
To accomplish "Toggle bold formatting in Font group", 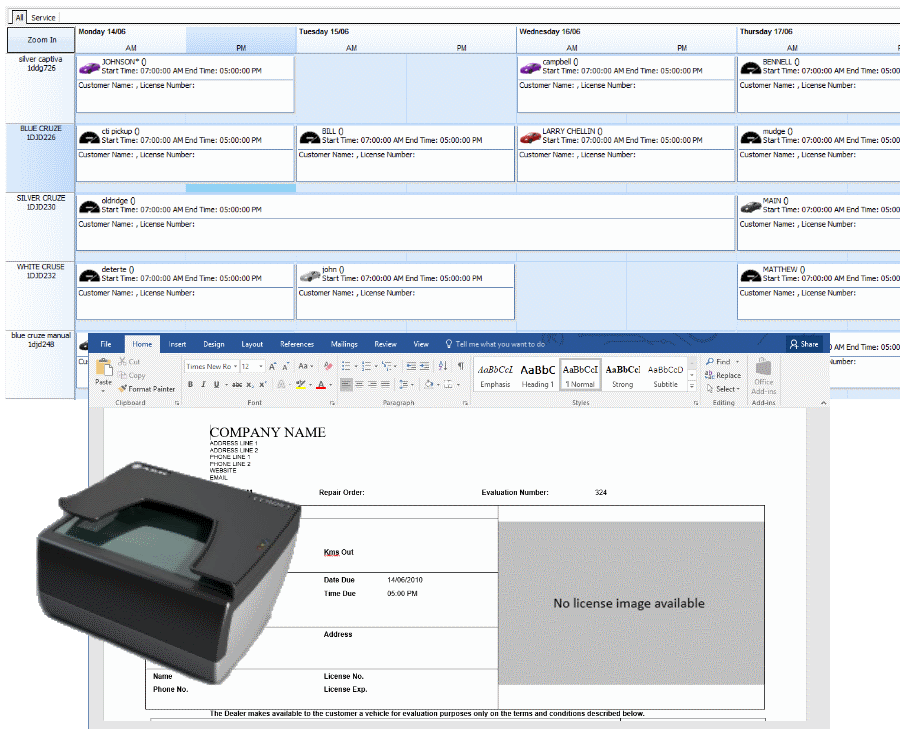I will [x=190, y=384].
